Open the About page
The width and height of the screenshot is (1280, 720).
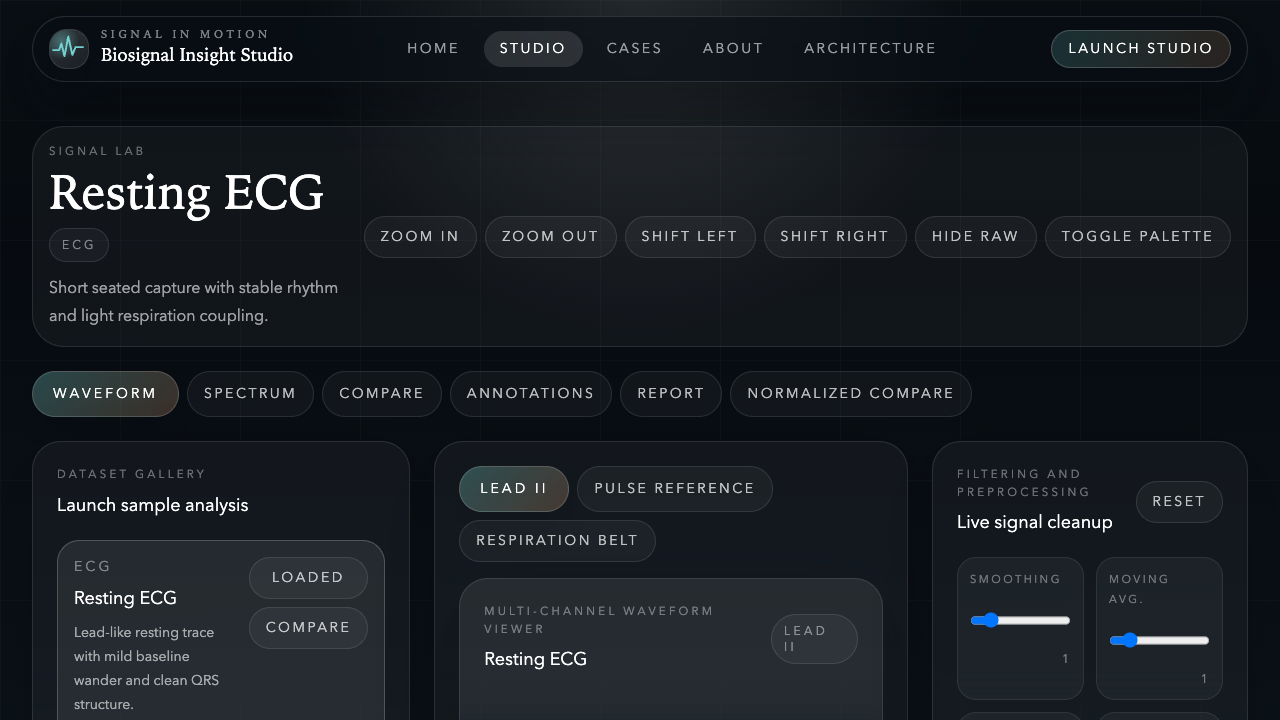click(733, 48)
